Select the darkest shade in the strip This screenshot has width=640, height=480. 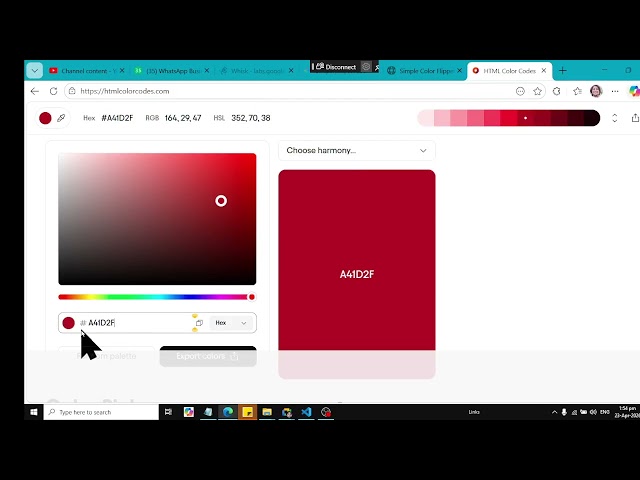pos(591,118)
